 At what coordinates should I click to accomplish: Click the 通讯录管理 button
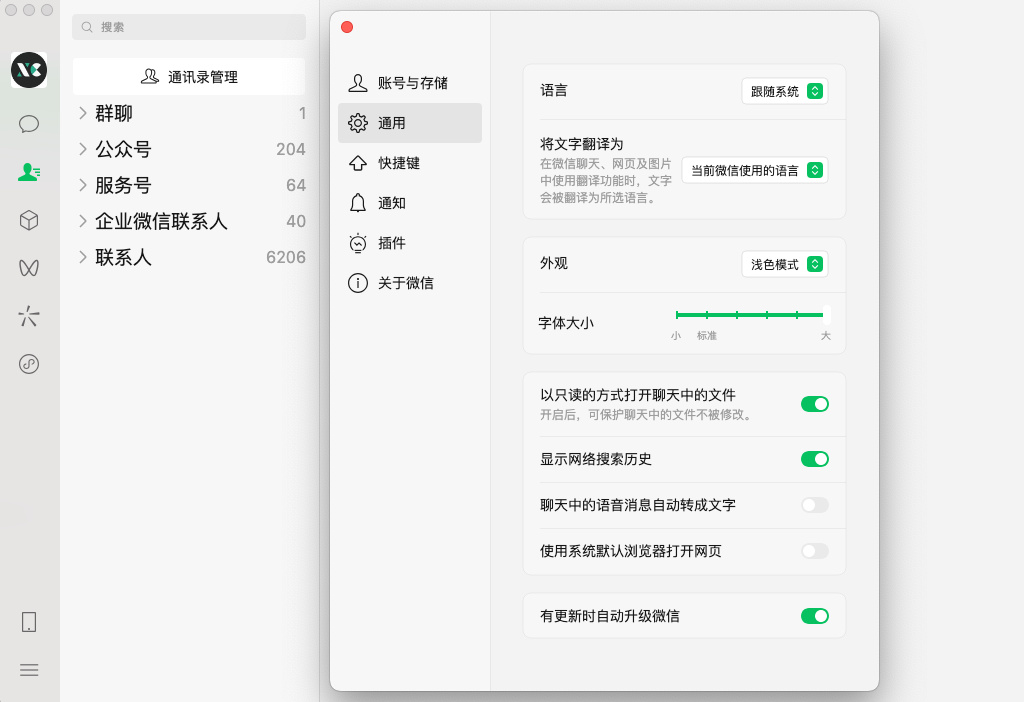pyautogui.click(x=189, y=76)
